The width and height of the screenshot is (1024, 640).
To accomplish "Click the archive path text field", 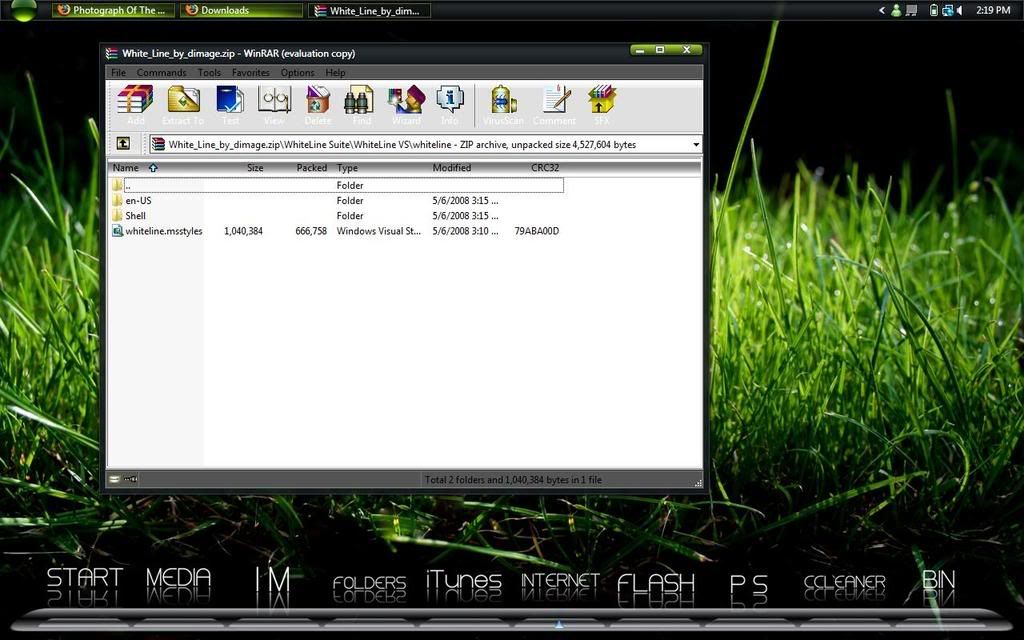I will pyautogui.click(x=425, y=144).
